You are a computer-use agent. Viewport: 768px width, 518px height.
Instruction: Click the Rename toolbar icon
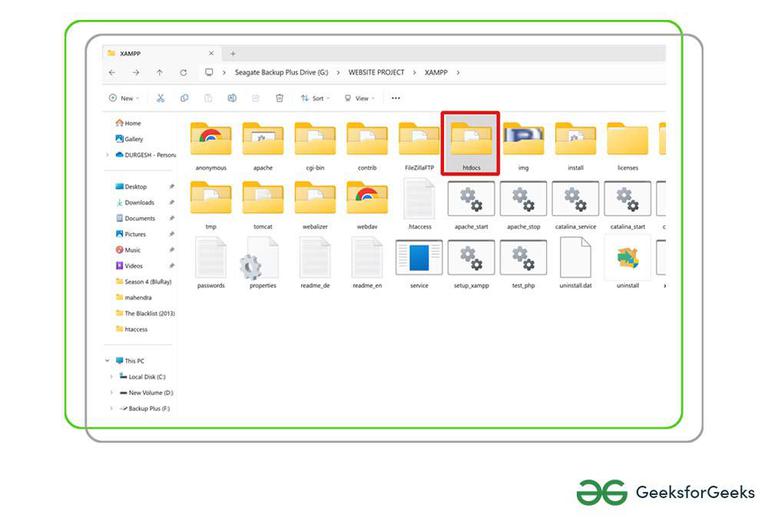(232, 98)
